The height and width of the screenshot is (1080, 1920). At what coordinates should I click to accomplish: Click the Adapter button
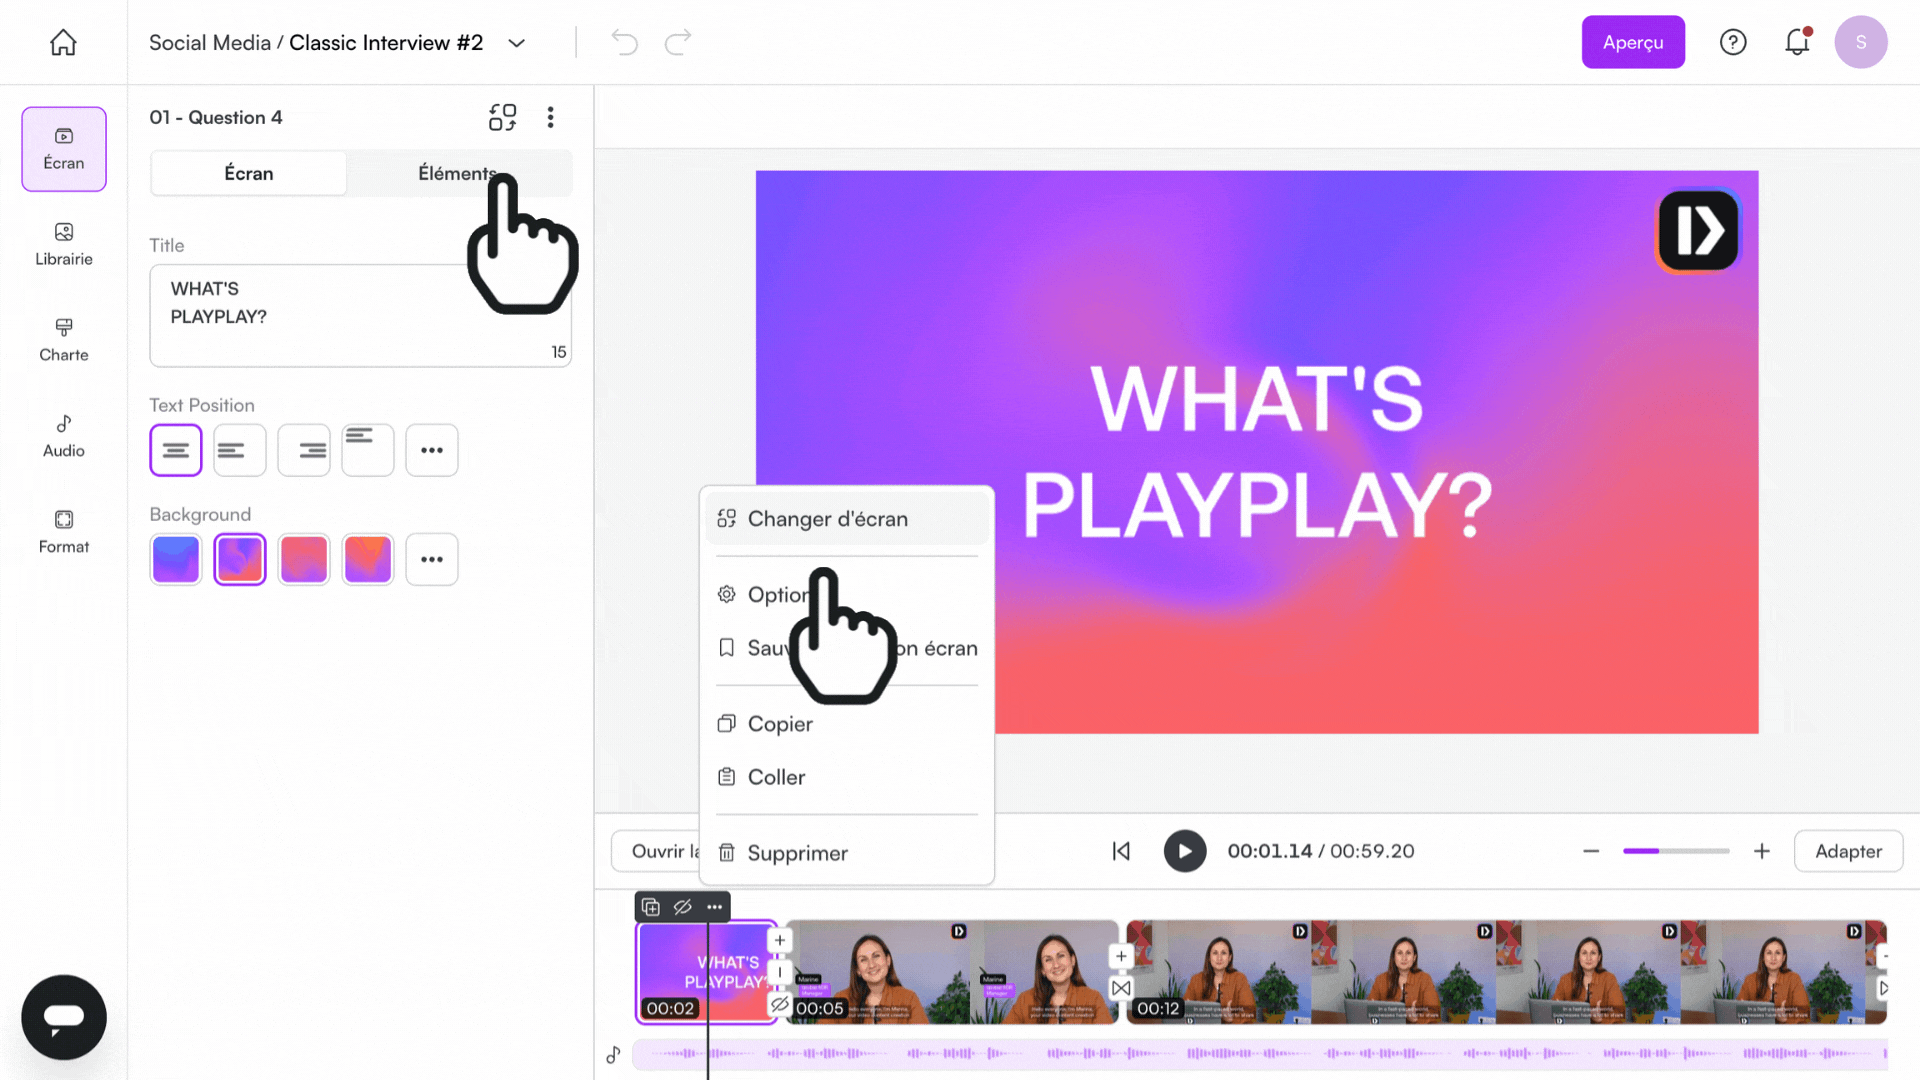point(1848,851)
